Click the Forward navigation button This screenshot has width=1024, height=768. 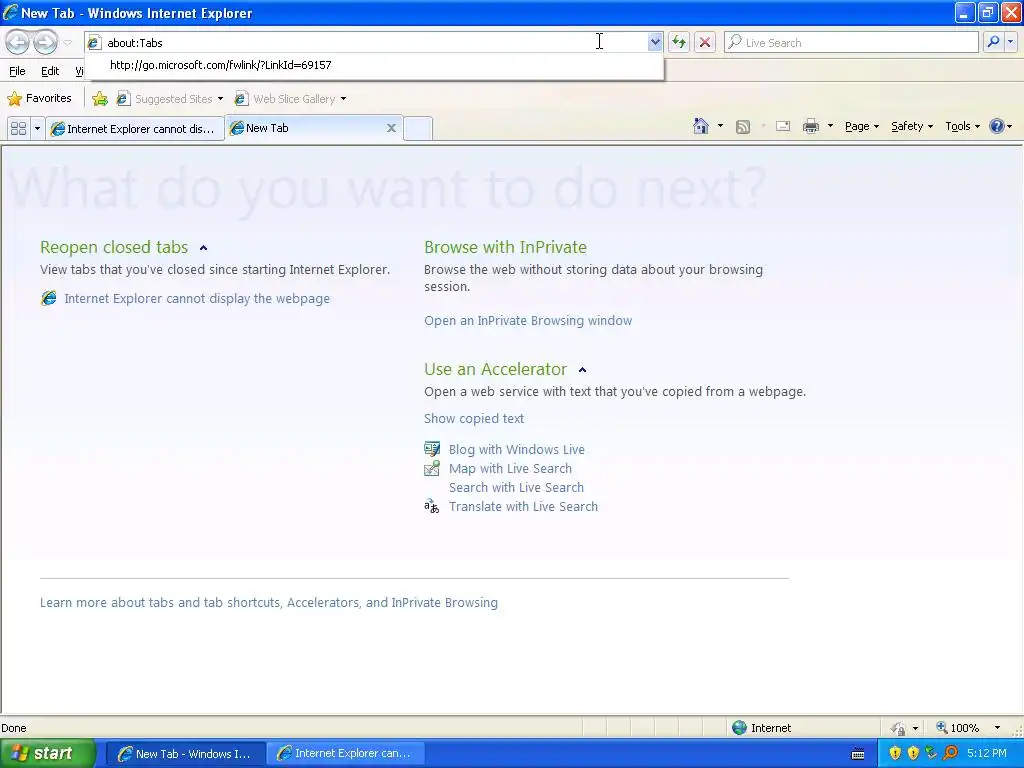pos(45,42)
